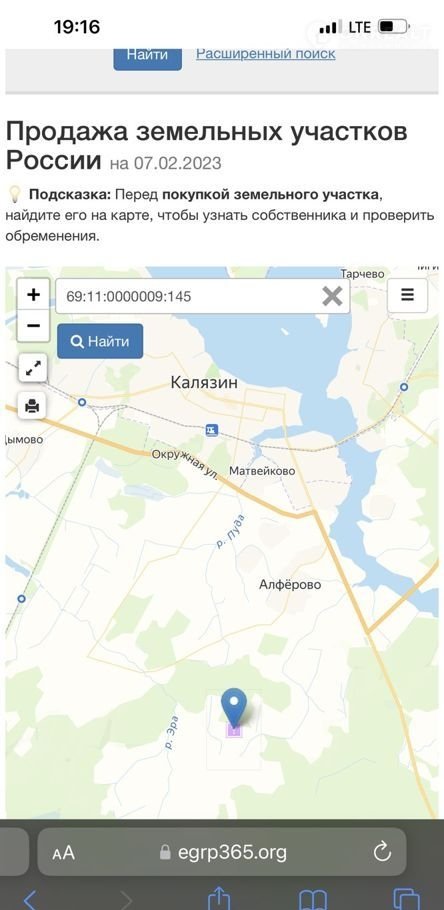Open Safari text size AA menu
Image resolution: width=444 pixels, height=910 pixels.
(63, 853)
